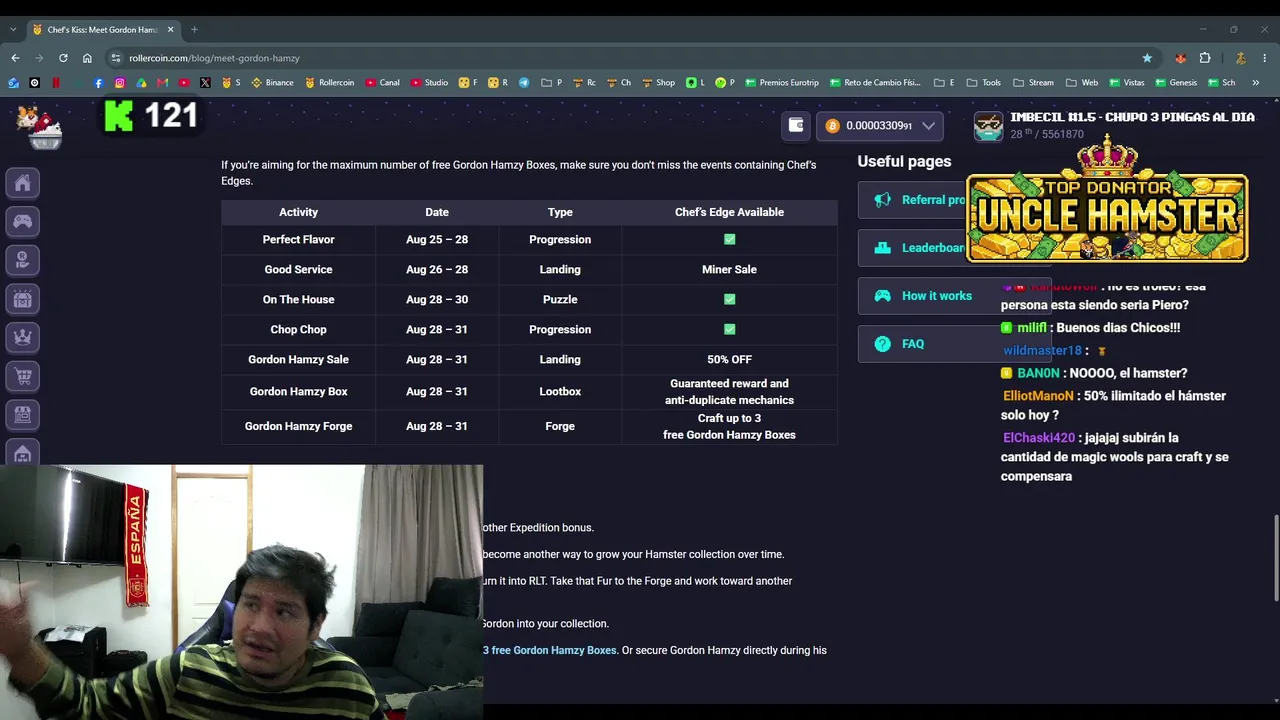1280x720 pixels.
Task: Open the Facebook bookmark icon
Action: [98, 83]
